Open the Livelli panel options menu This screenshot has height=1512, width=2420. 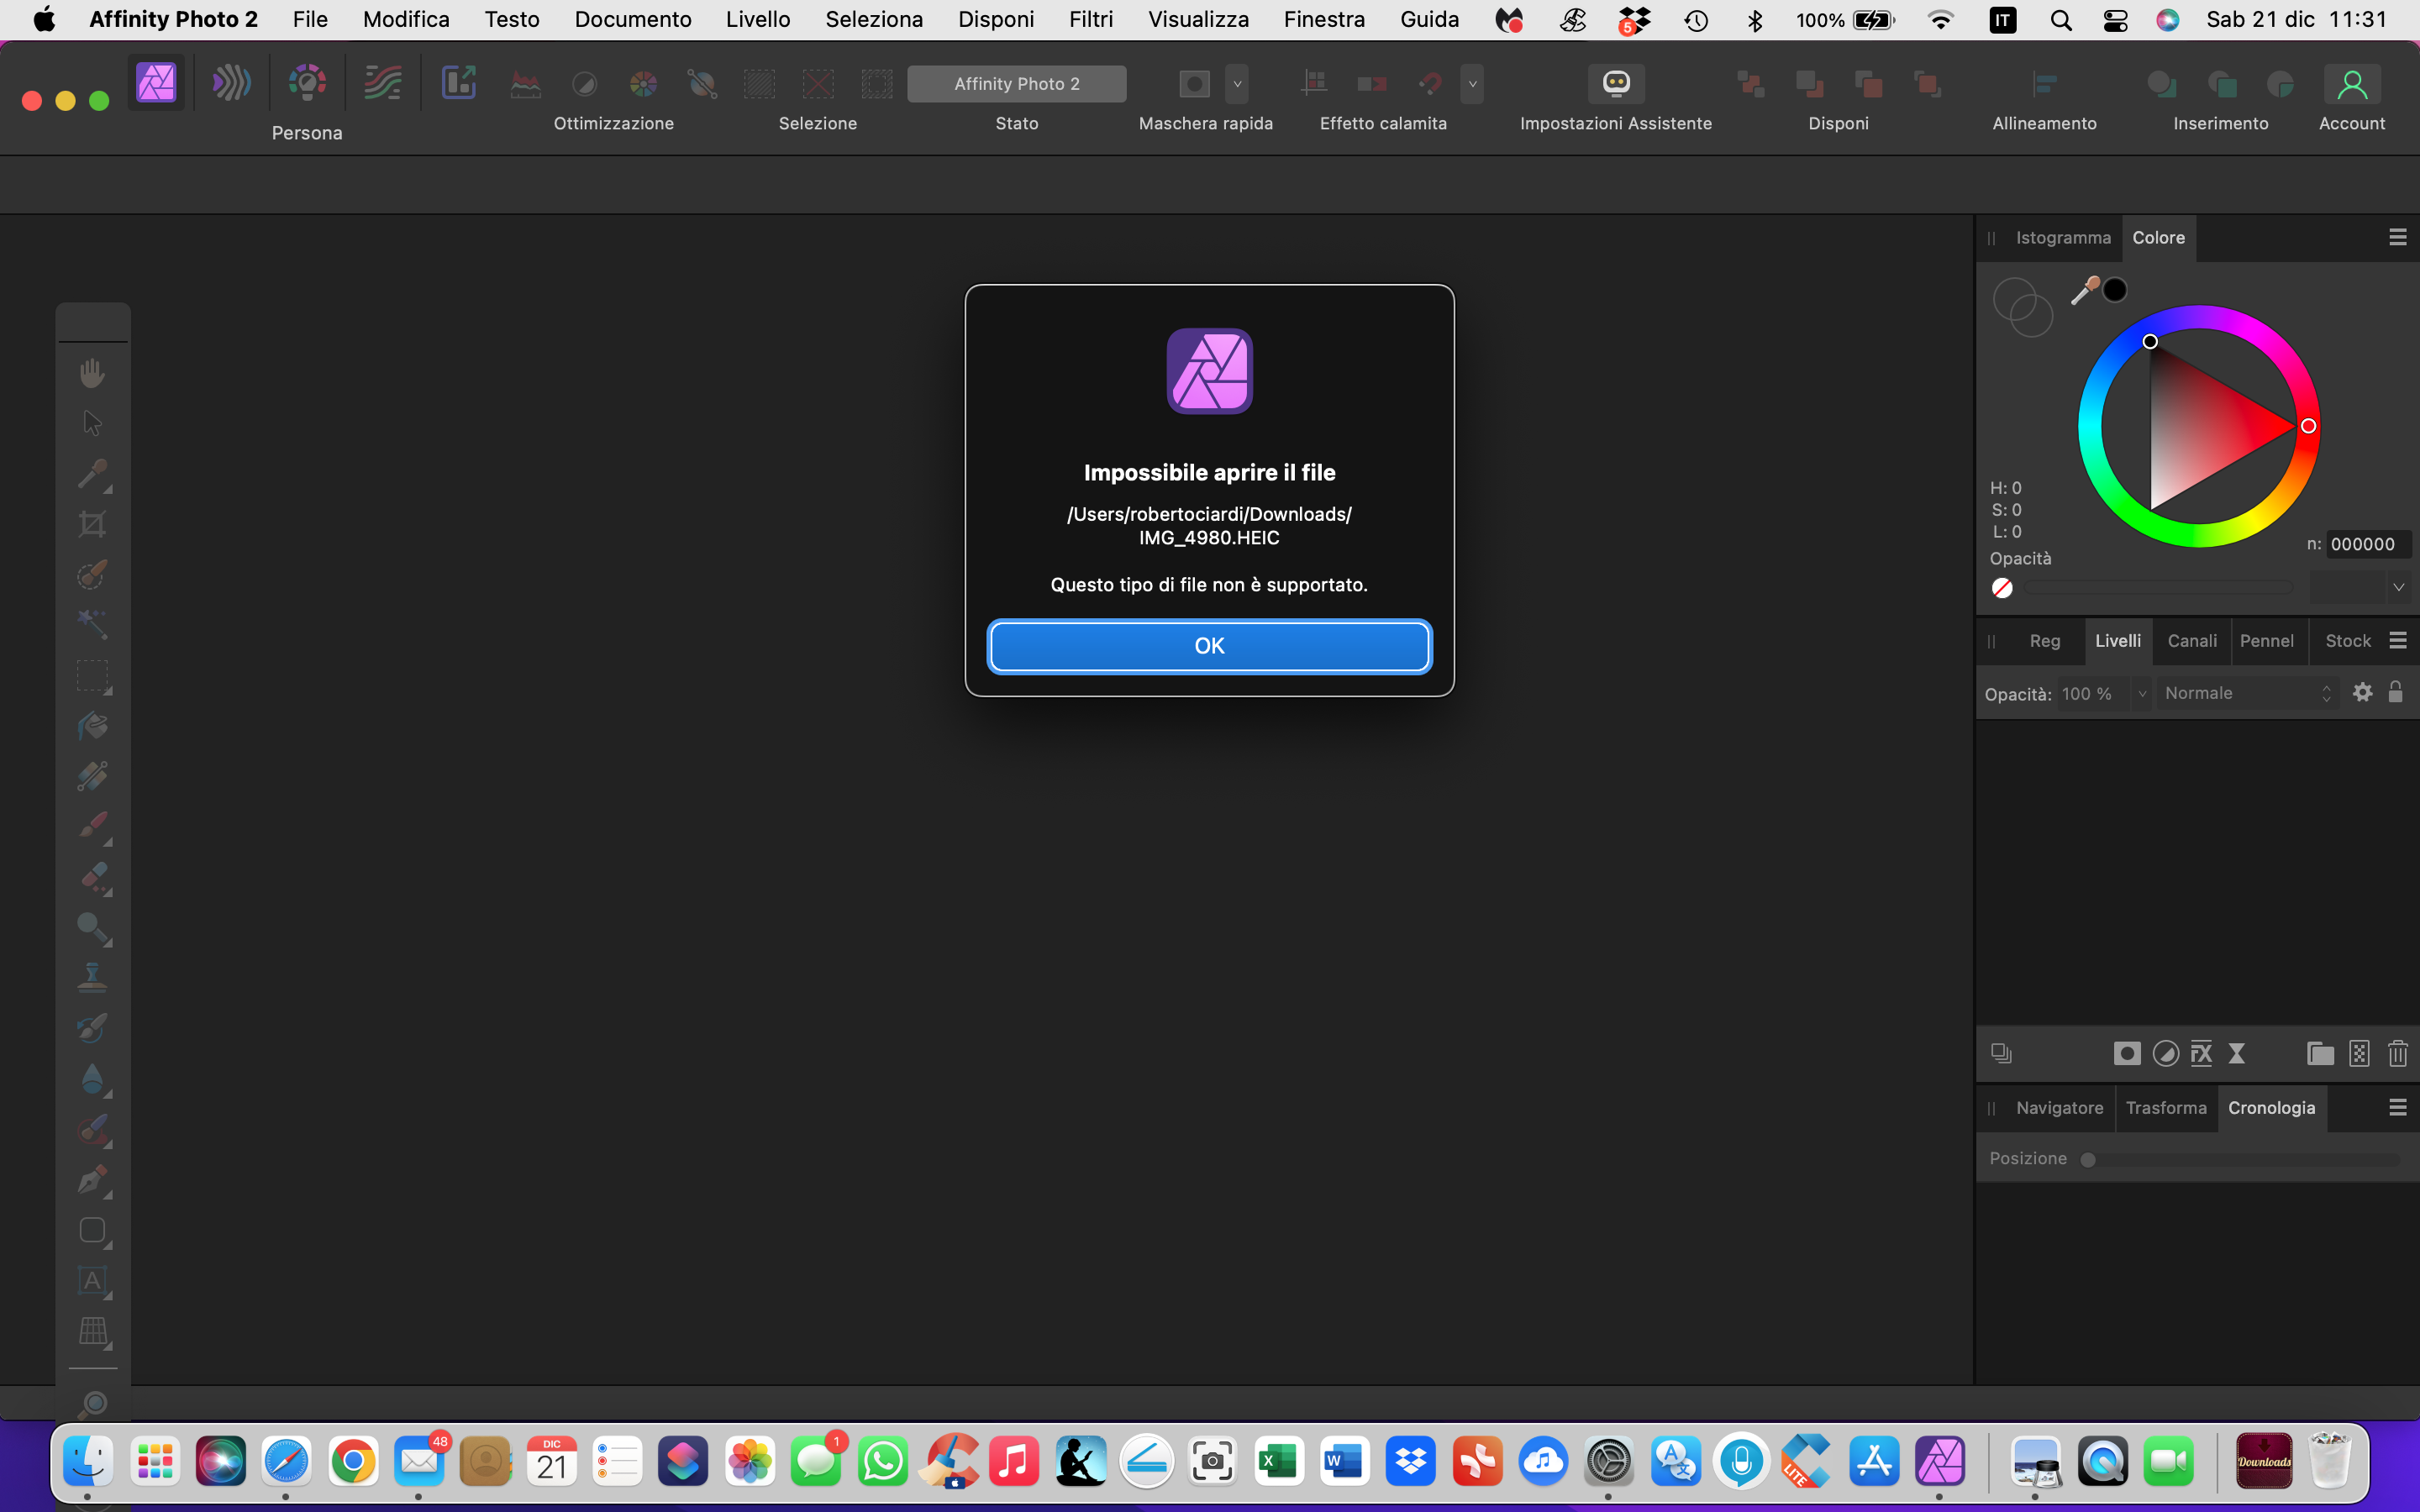point(2397,641)
